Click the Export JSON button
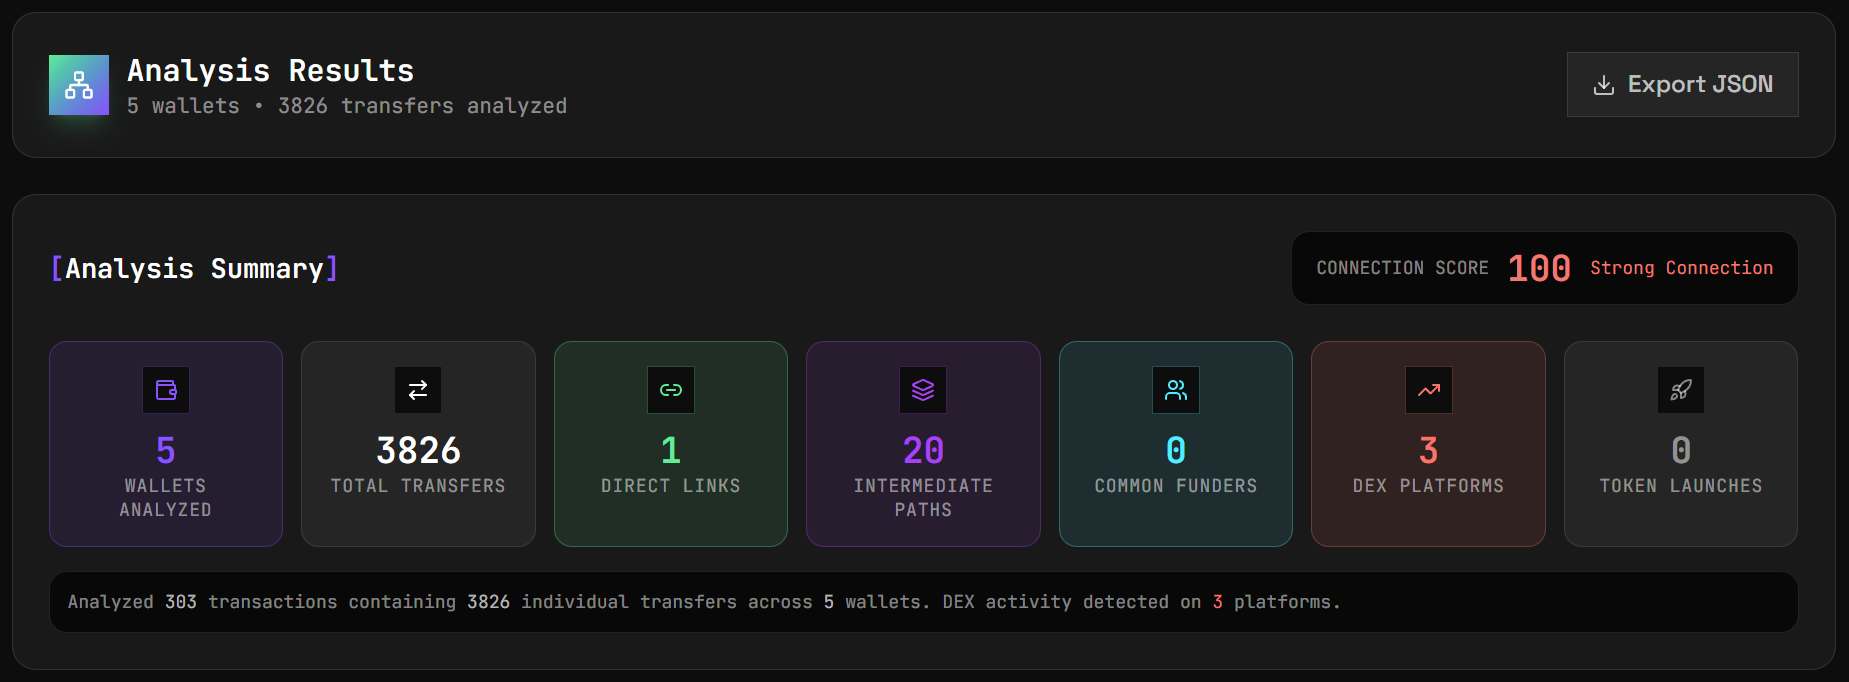The height and width of the screenshot is (682, 1849). (x=1682, y=84)
